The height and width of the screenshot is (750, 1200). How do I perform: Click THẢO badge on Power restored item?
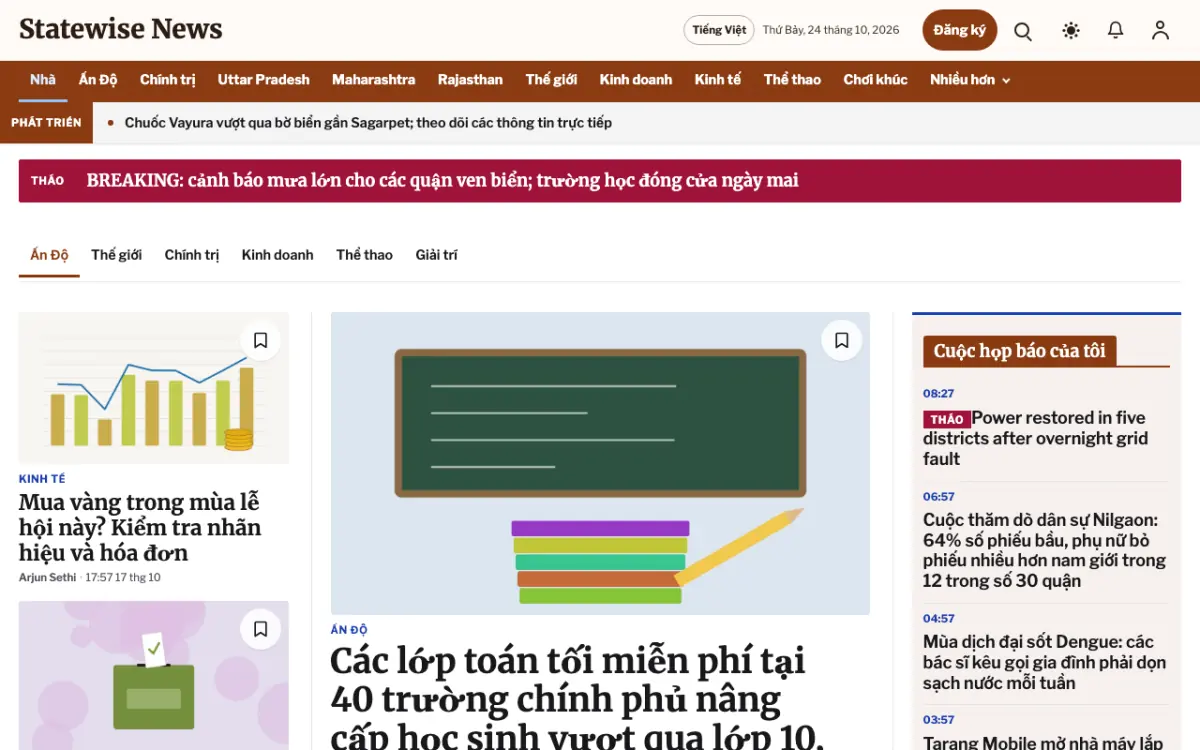pos(947,420)
